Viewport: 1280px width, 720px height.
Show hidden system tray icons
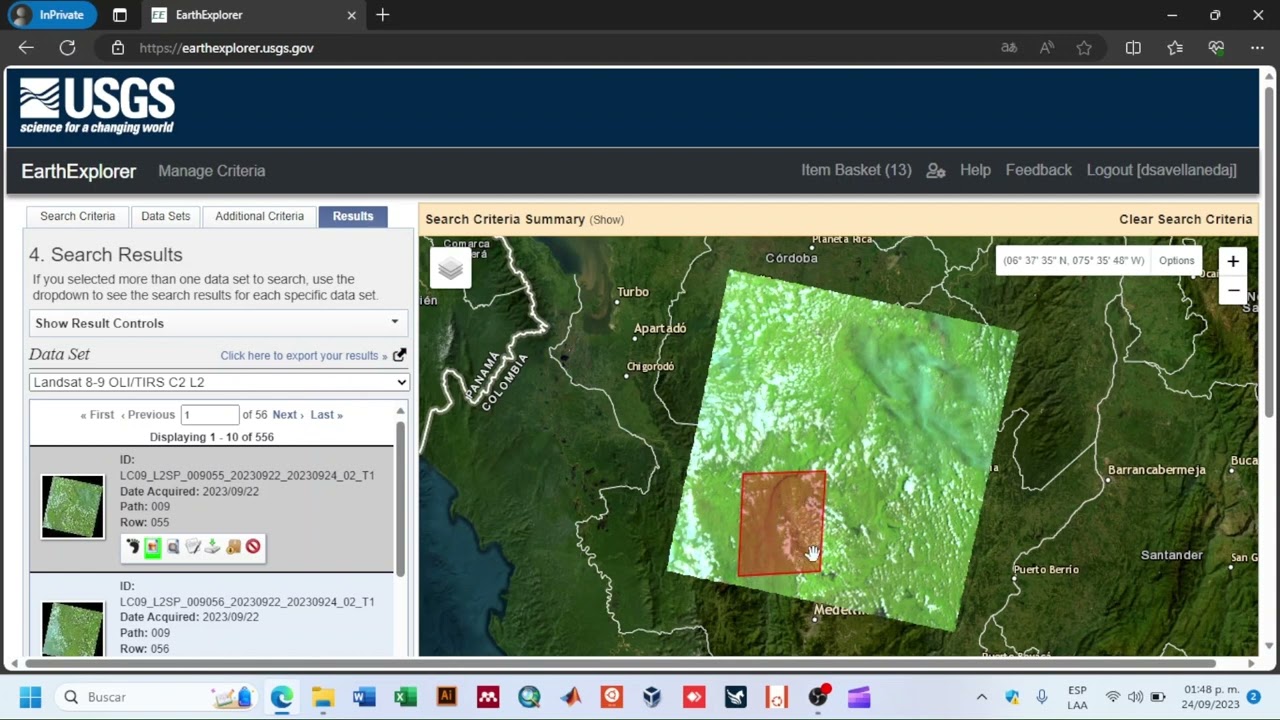981,697
